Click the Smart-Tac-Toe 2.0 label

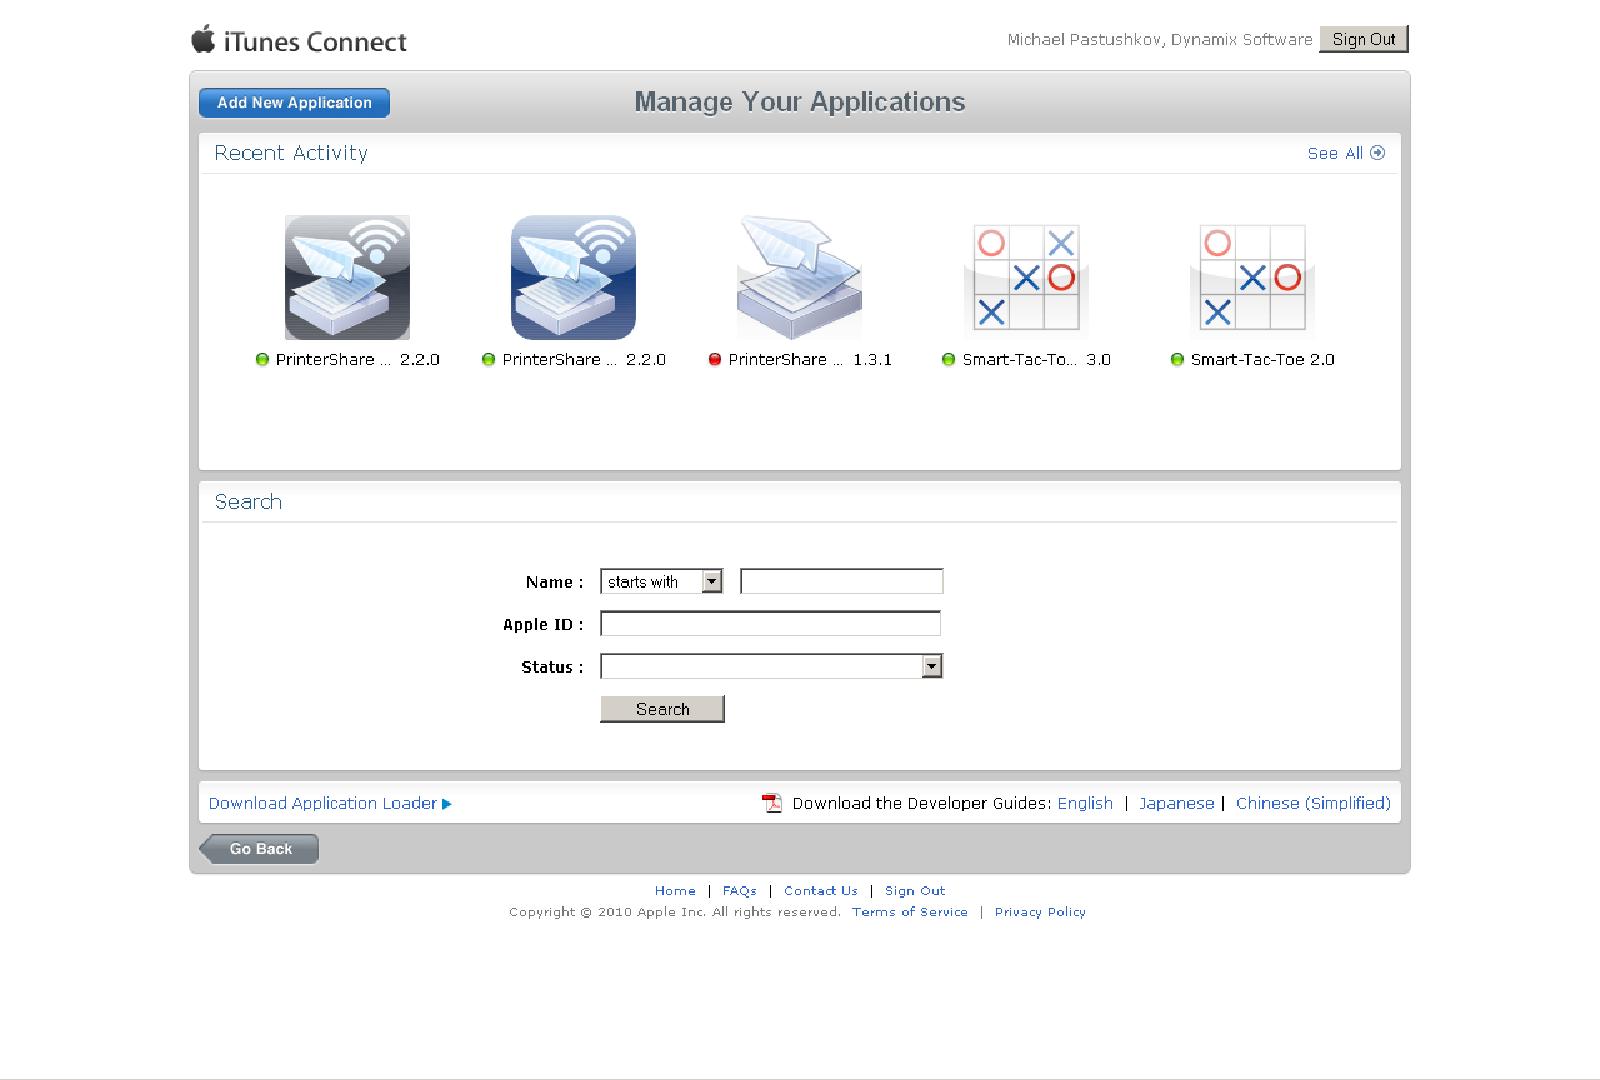point(1262,360)
